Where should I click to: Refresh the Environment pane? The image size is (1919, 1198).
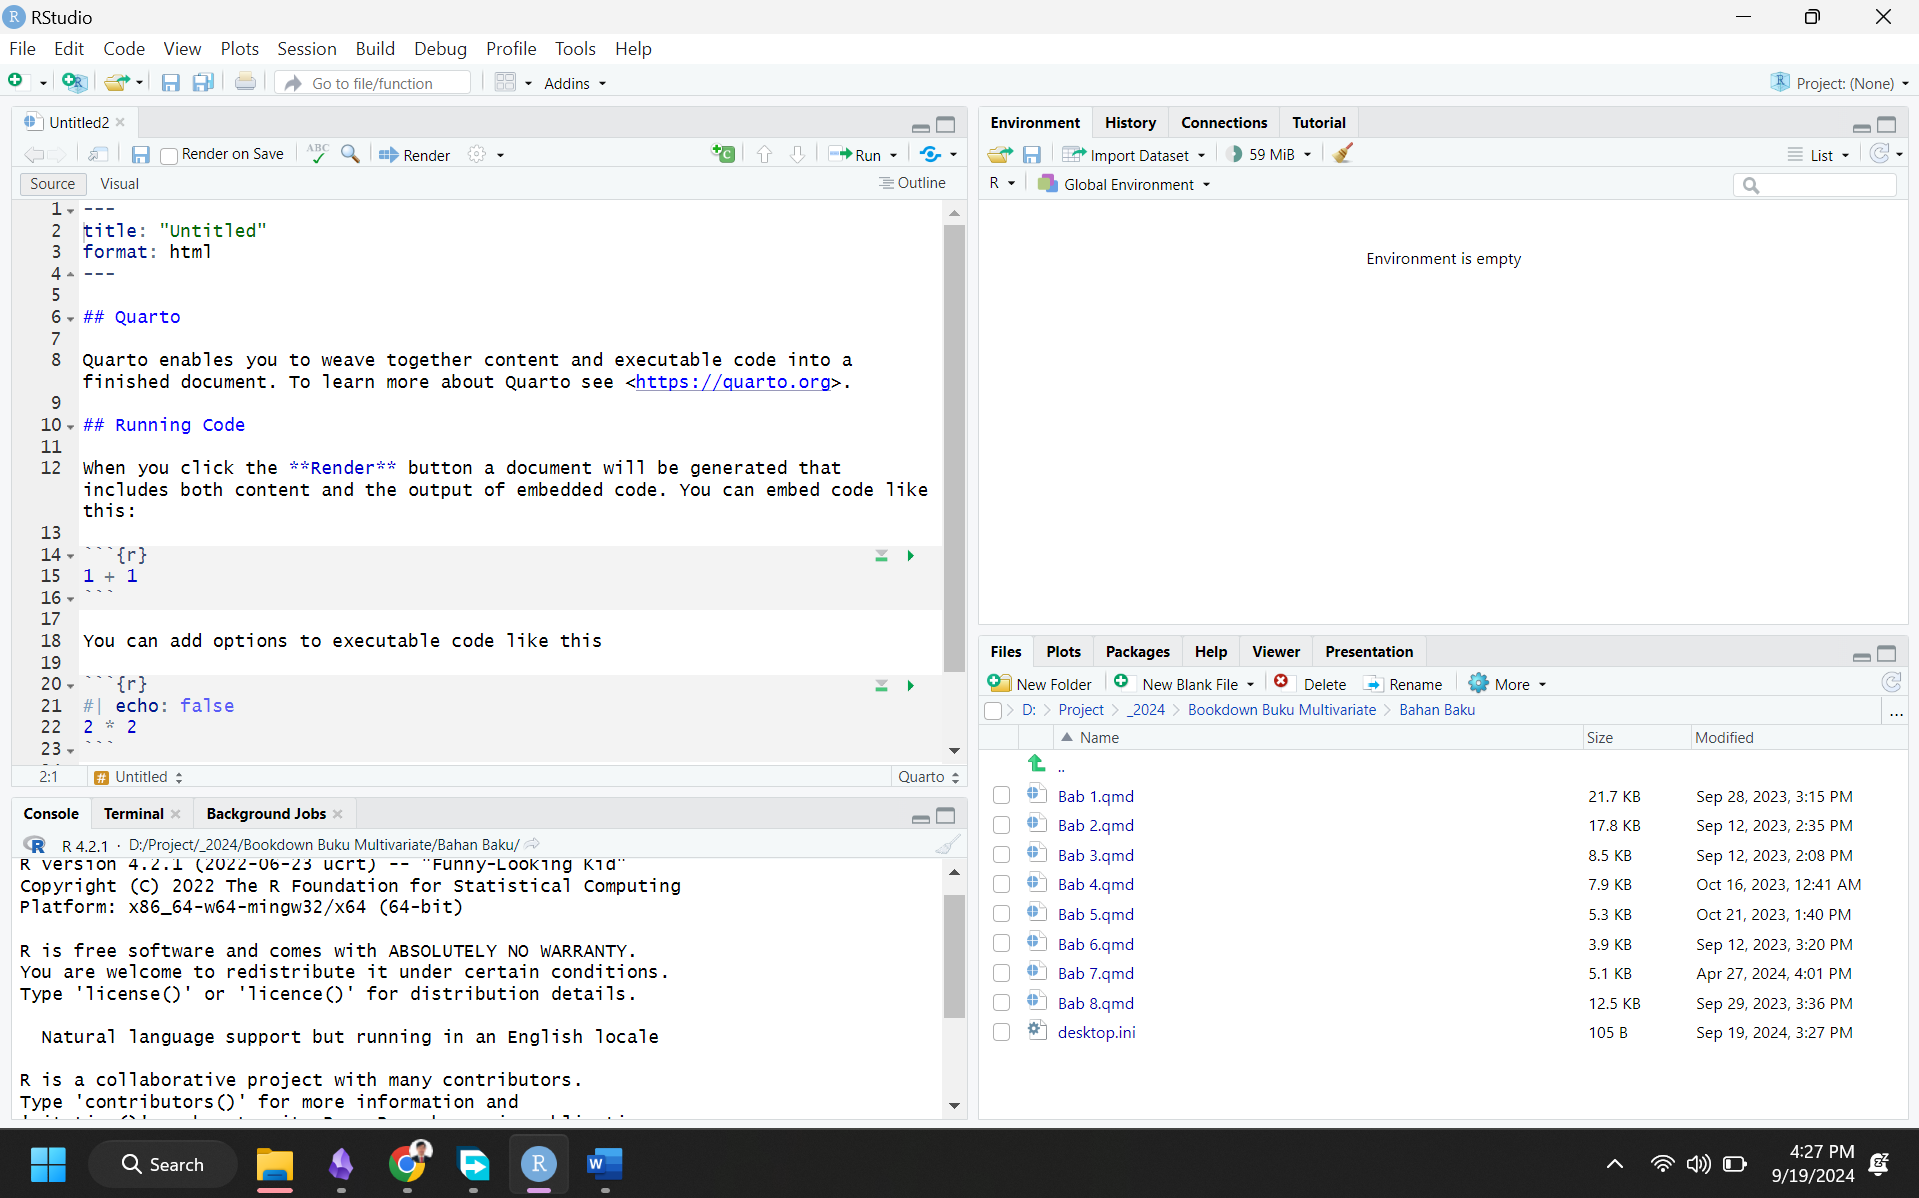click(x=1880, y=153)
